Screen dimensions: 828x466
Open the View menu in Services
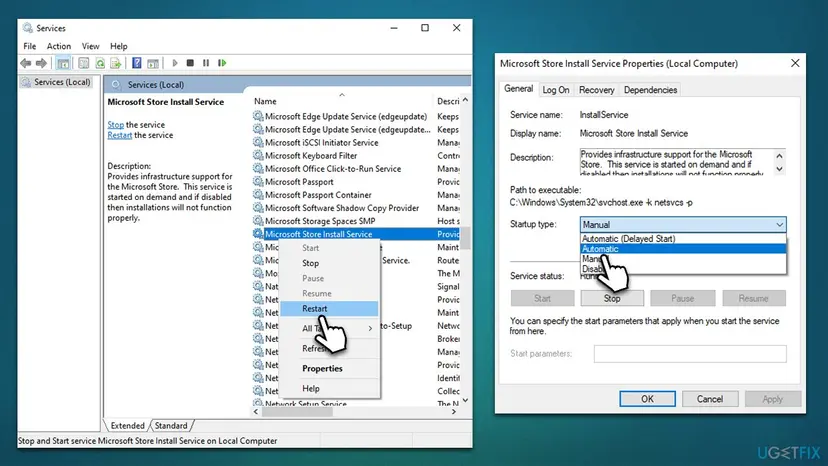click(x=90, y=46)
